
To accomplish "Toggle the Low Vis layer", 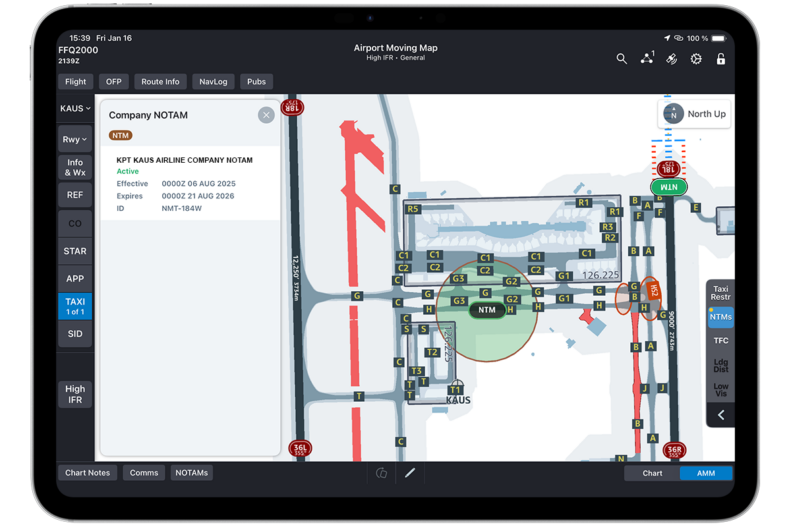I will click(720, 389).
